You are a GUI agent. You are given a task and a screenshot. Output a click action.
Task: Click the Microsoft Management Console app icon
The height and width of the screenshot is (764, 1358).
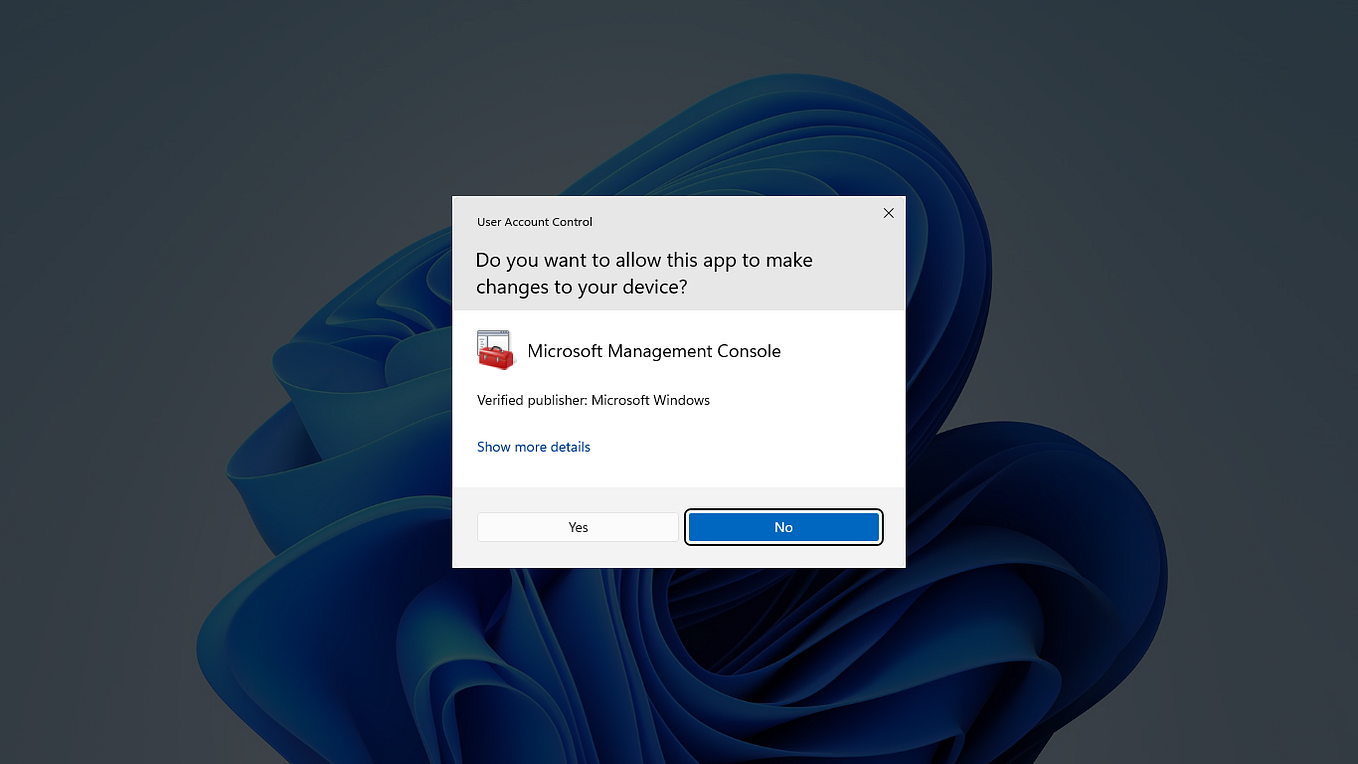coord(496,350)
